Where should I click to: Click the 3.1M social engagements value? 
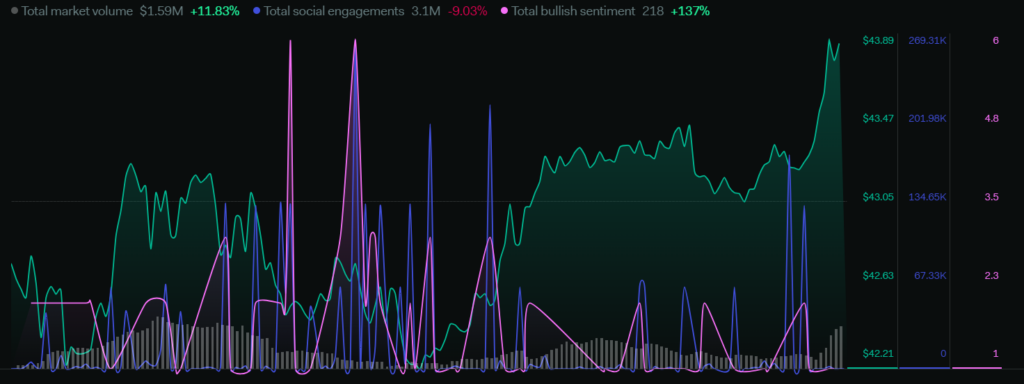pos(426,11)
